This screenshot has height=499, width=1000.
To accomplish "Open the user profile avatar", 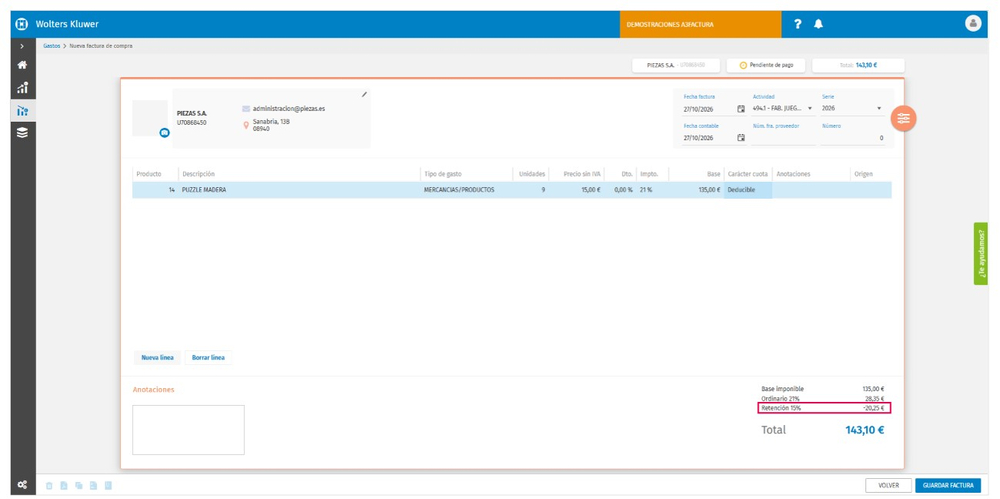I will (x=973, y=24).
